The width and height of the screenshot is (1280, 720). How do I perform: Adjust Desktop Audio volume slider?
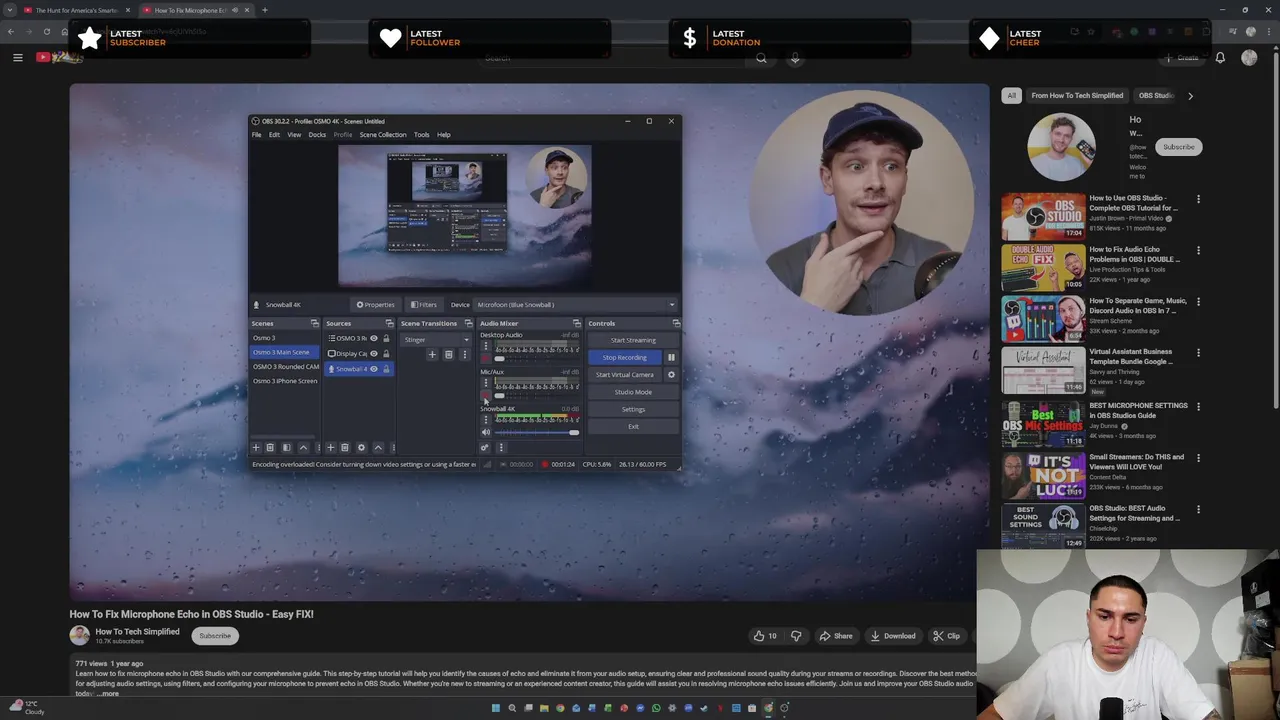pos(537,358)
